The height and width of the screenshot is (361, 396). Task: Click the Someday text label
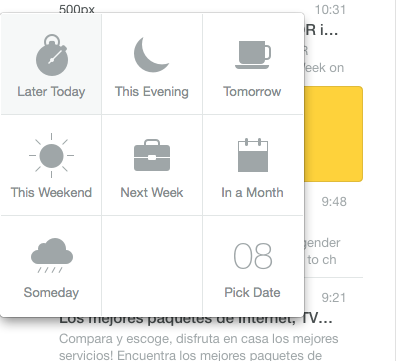pyautogui.click(x=51, y=293)
